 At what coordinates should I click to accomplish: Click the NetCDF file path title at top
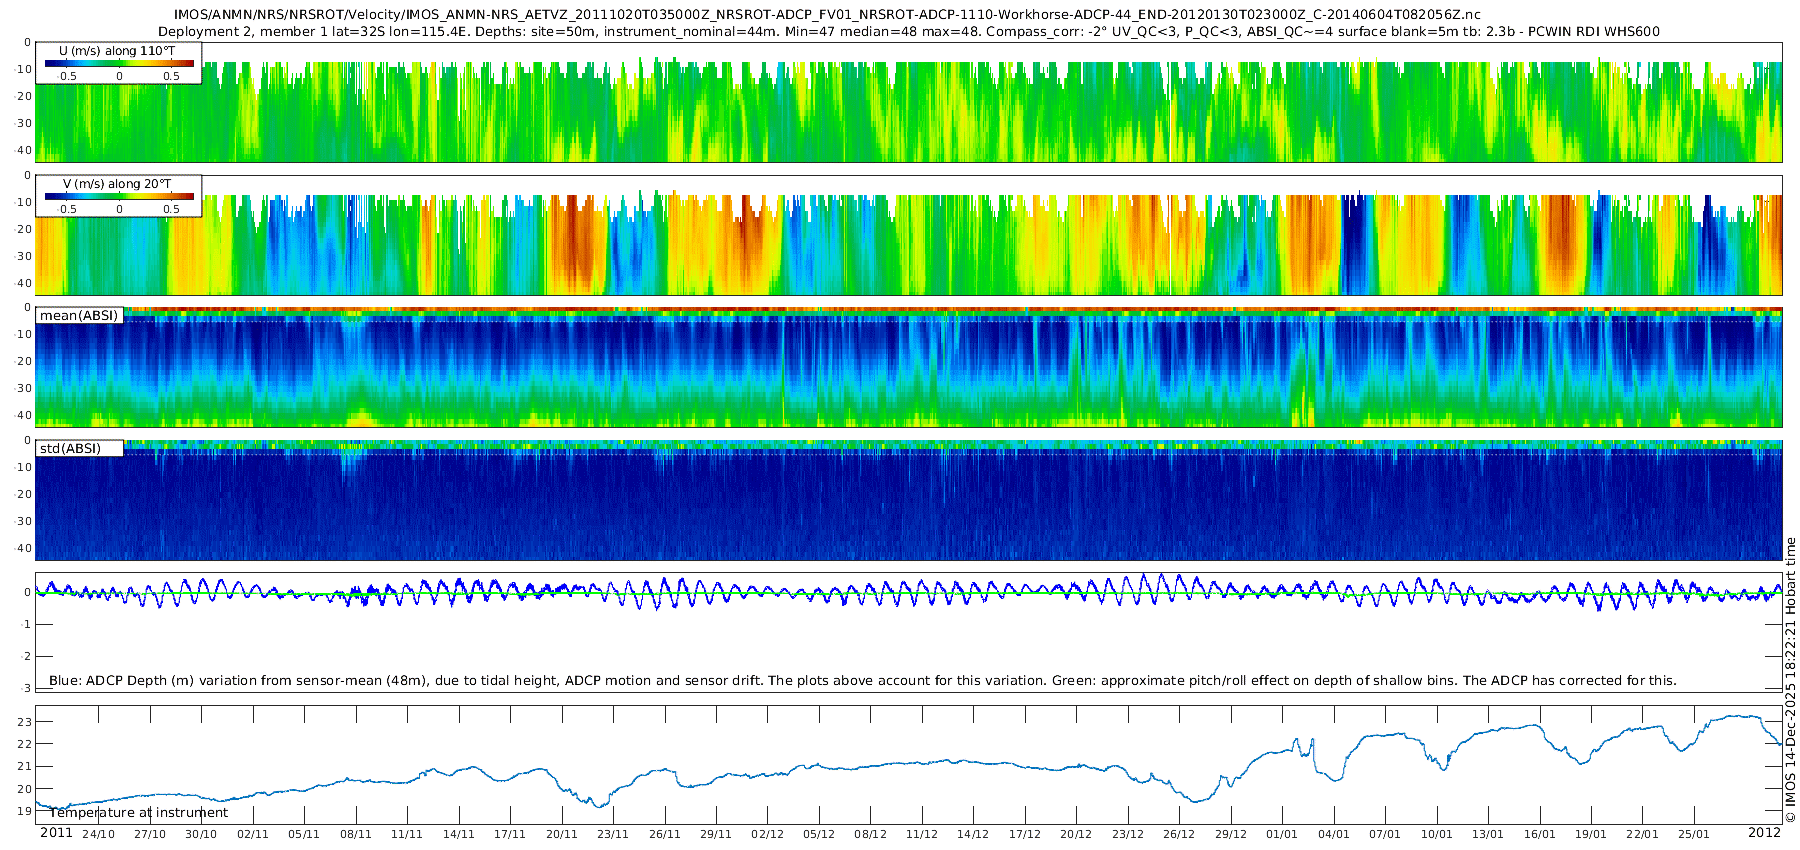827,15
